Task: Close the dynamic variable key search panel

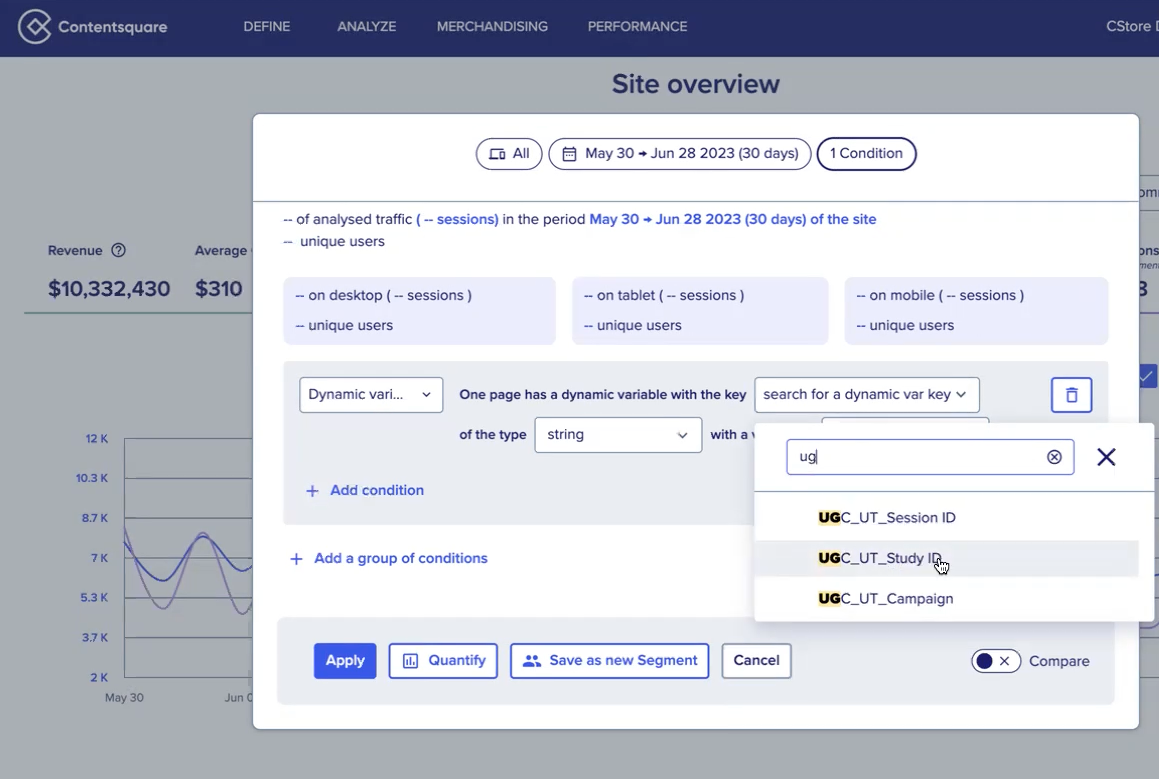Action: [x=1106, y=457]
